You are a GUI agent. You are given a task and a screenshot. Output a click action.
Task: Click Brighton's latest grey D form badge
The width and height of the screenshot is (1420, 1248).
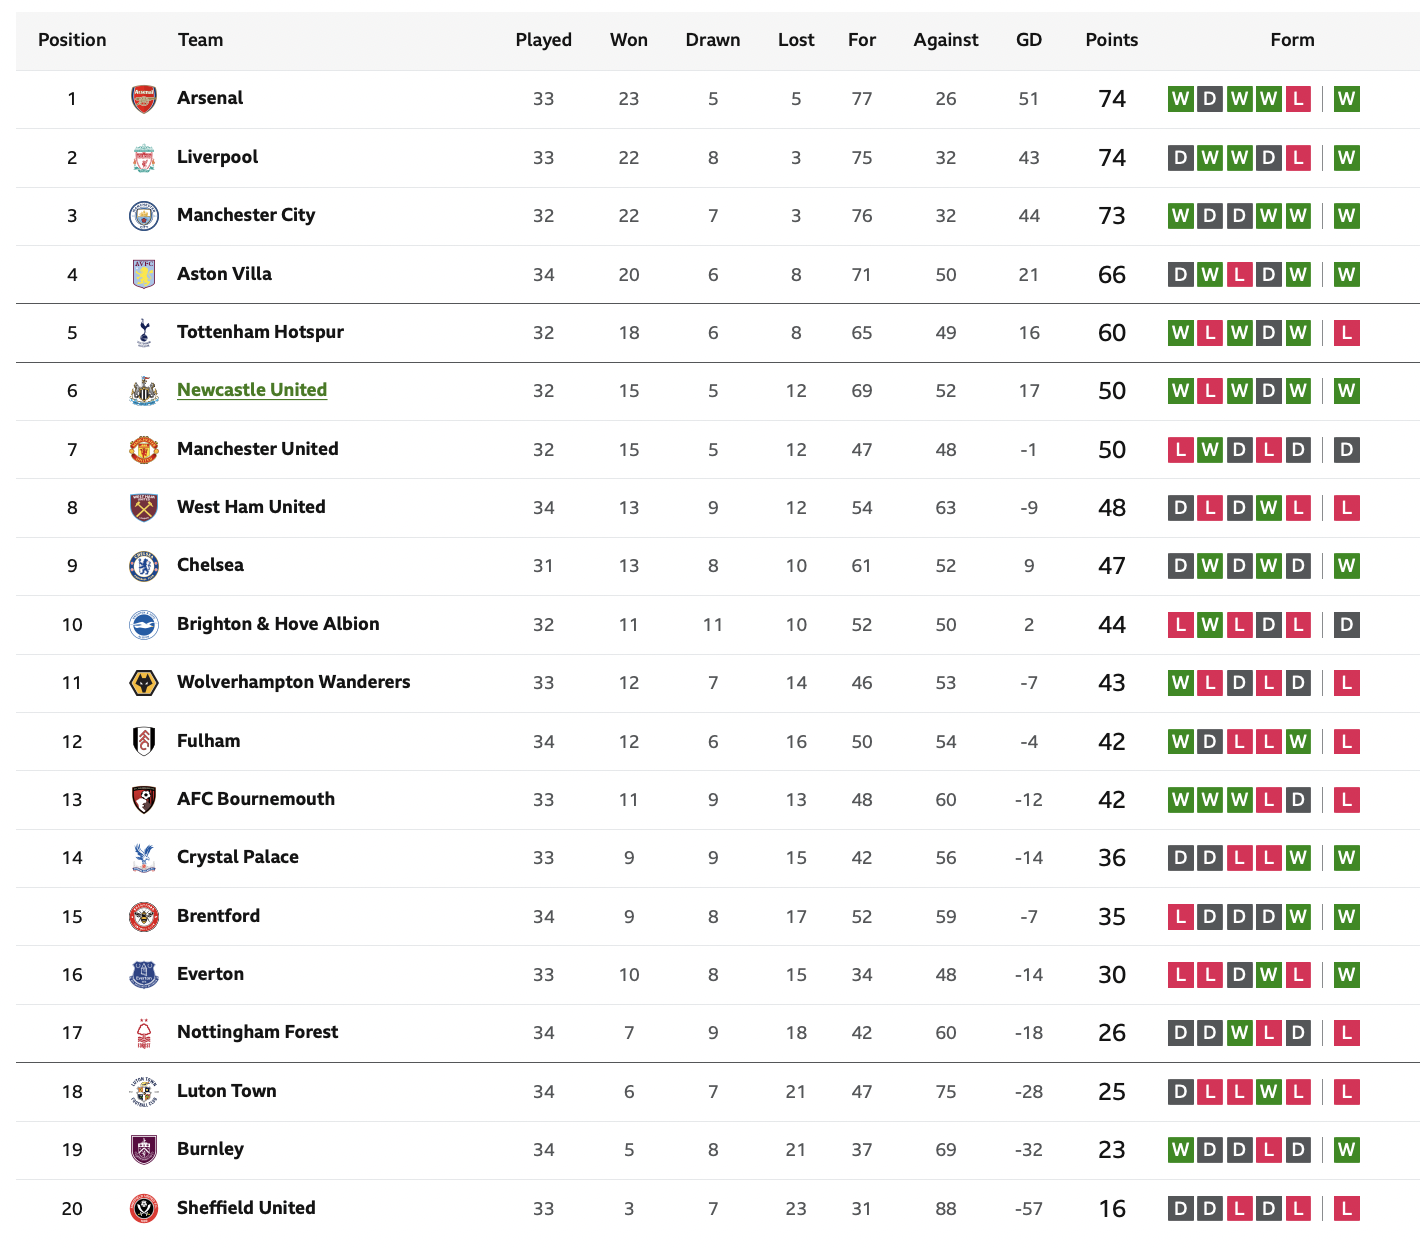(1346, 625)
